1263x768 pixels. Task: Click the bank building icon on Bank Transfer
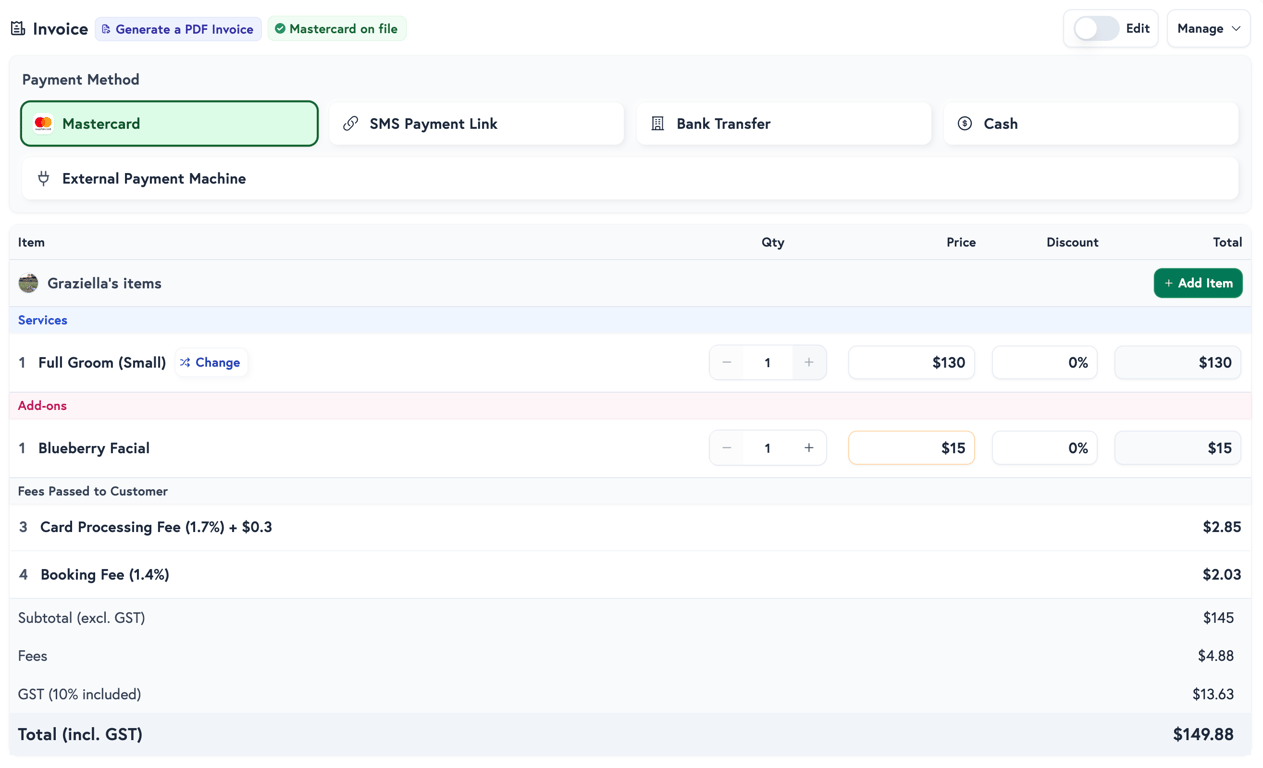pos(657,123)
